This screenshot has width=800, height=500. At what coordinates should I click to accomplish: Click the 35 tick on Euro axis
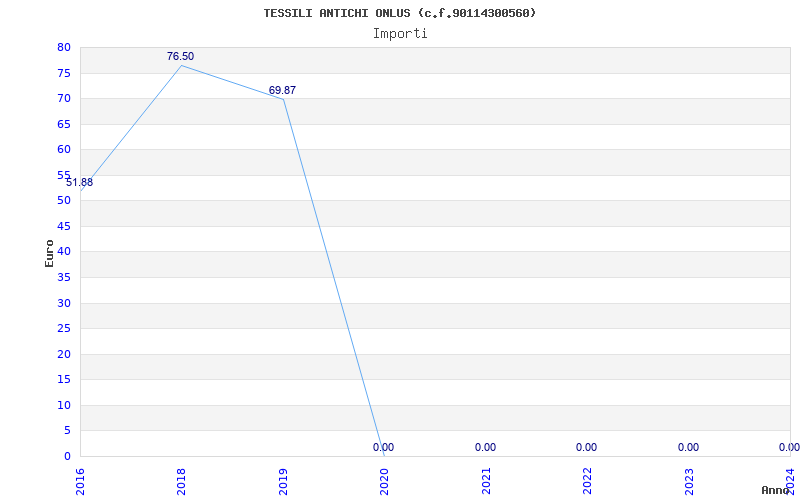(x=64, y=278)
